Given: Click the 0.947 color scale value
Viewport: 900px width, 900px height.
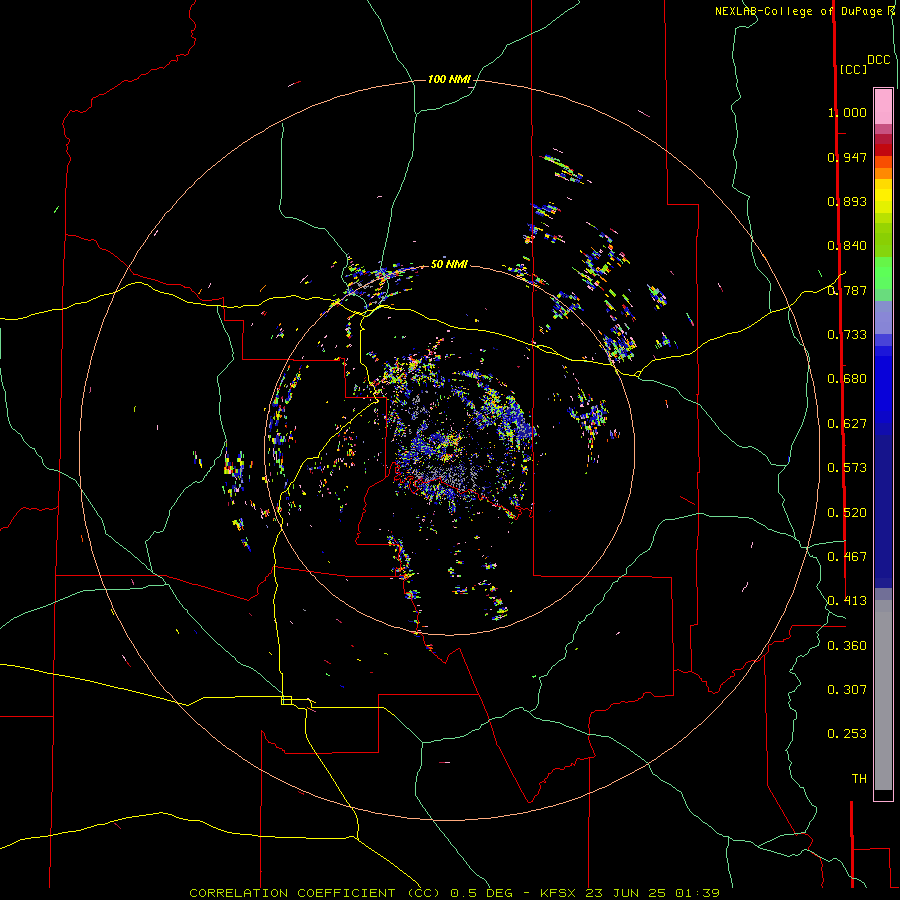Looking at the screenshot, I should tap(847, 157).
